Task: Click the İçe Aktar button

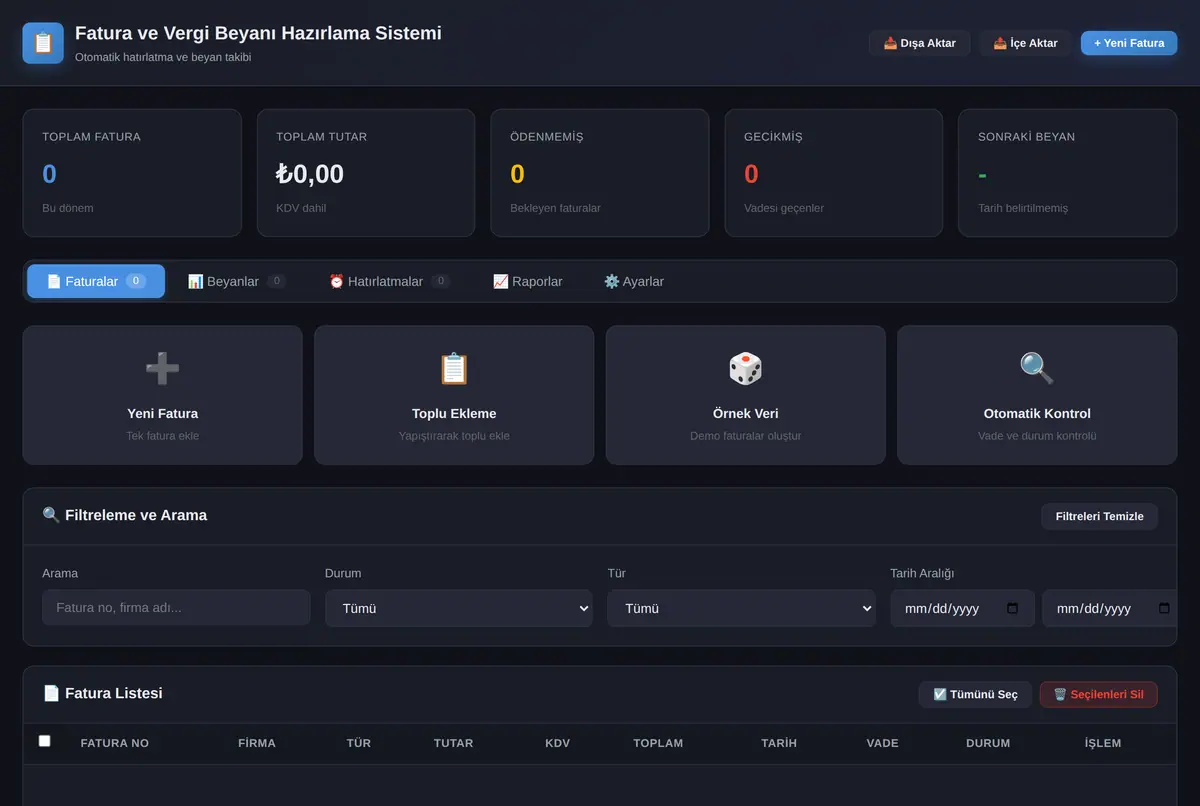Action: [1025, 43]
